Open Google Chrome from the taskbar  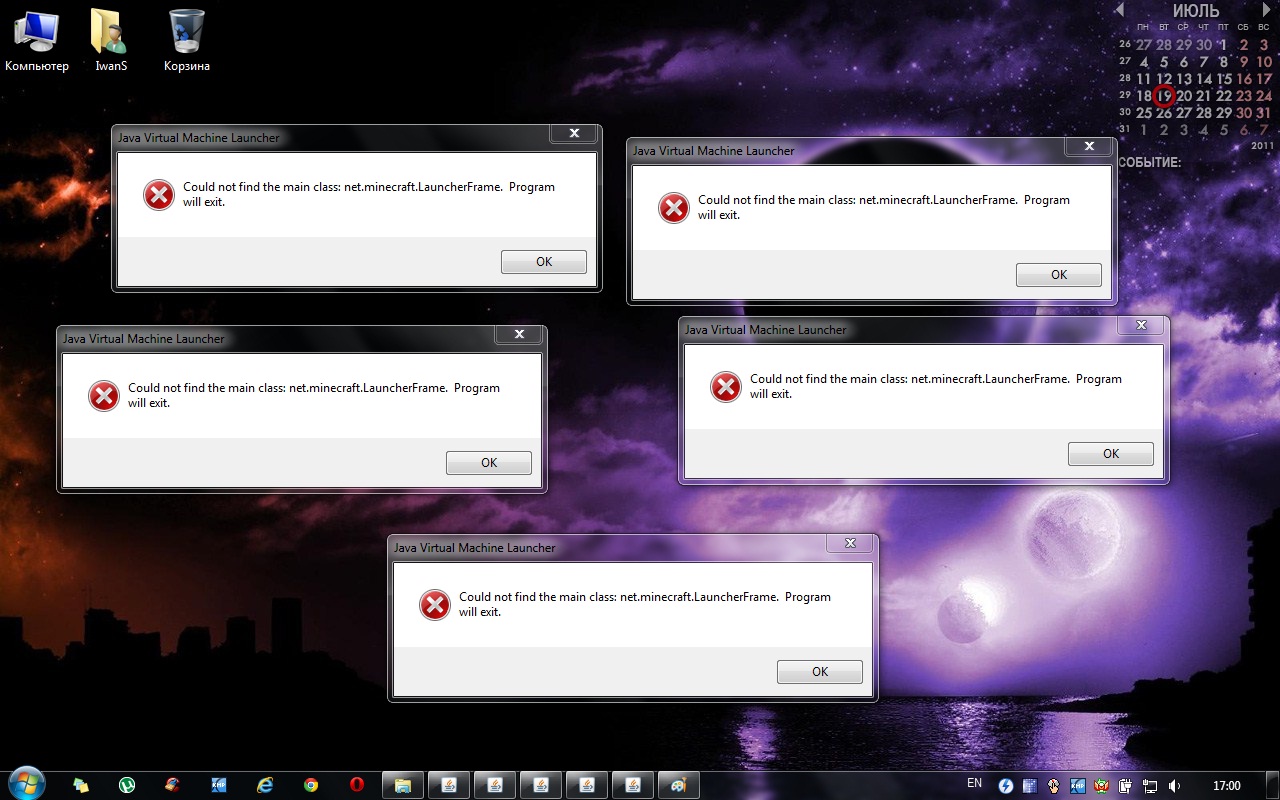311,785
